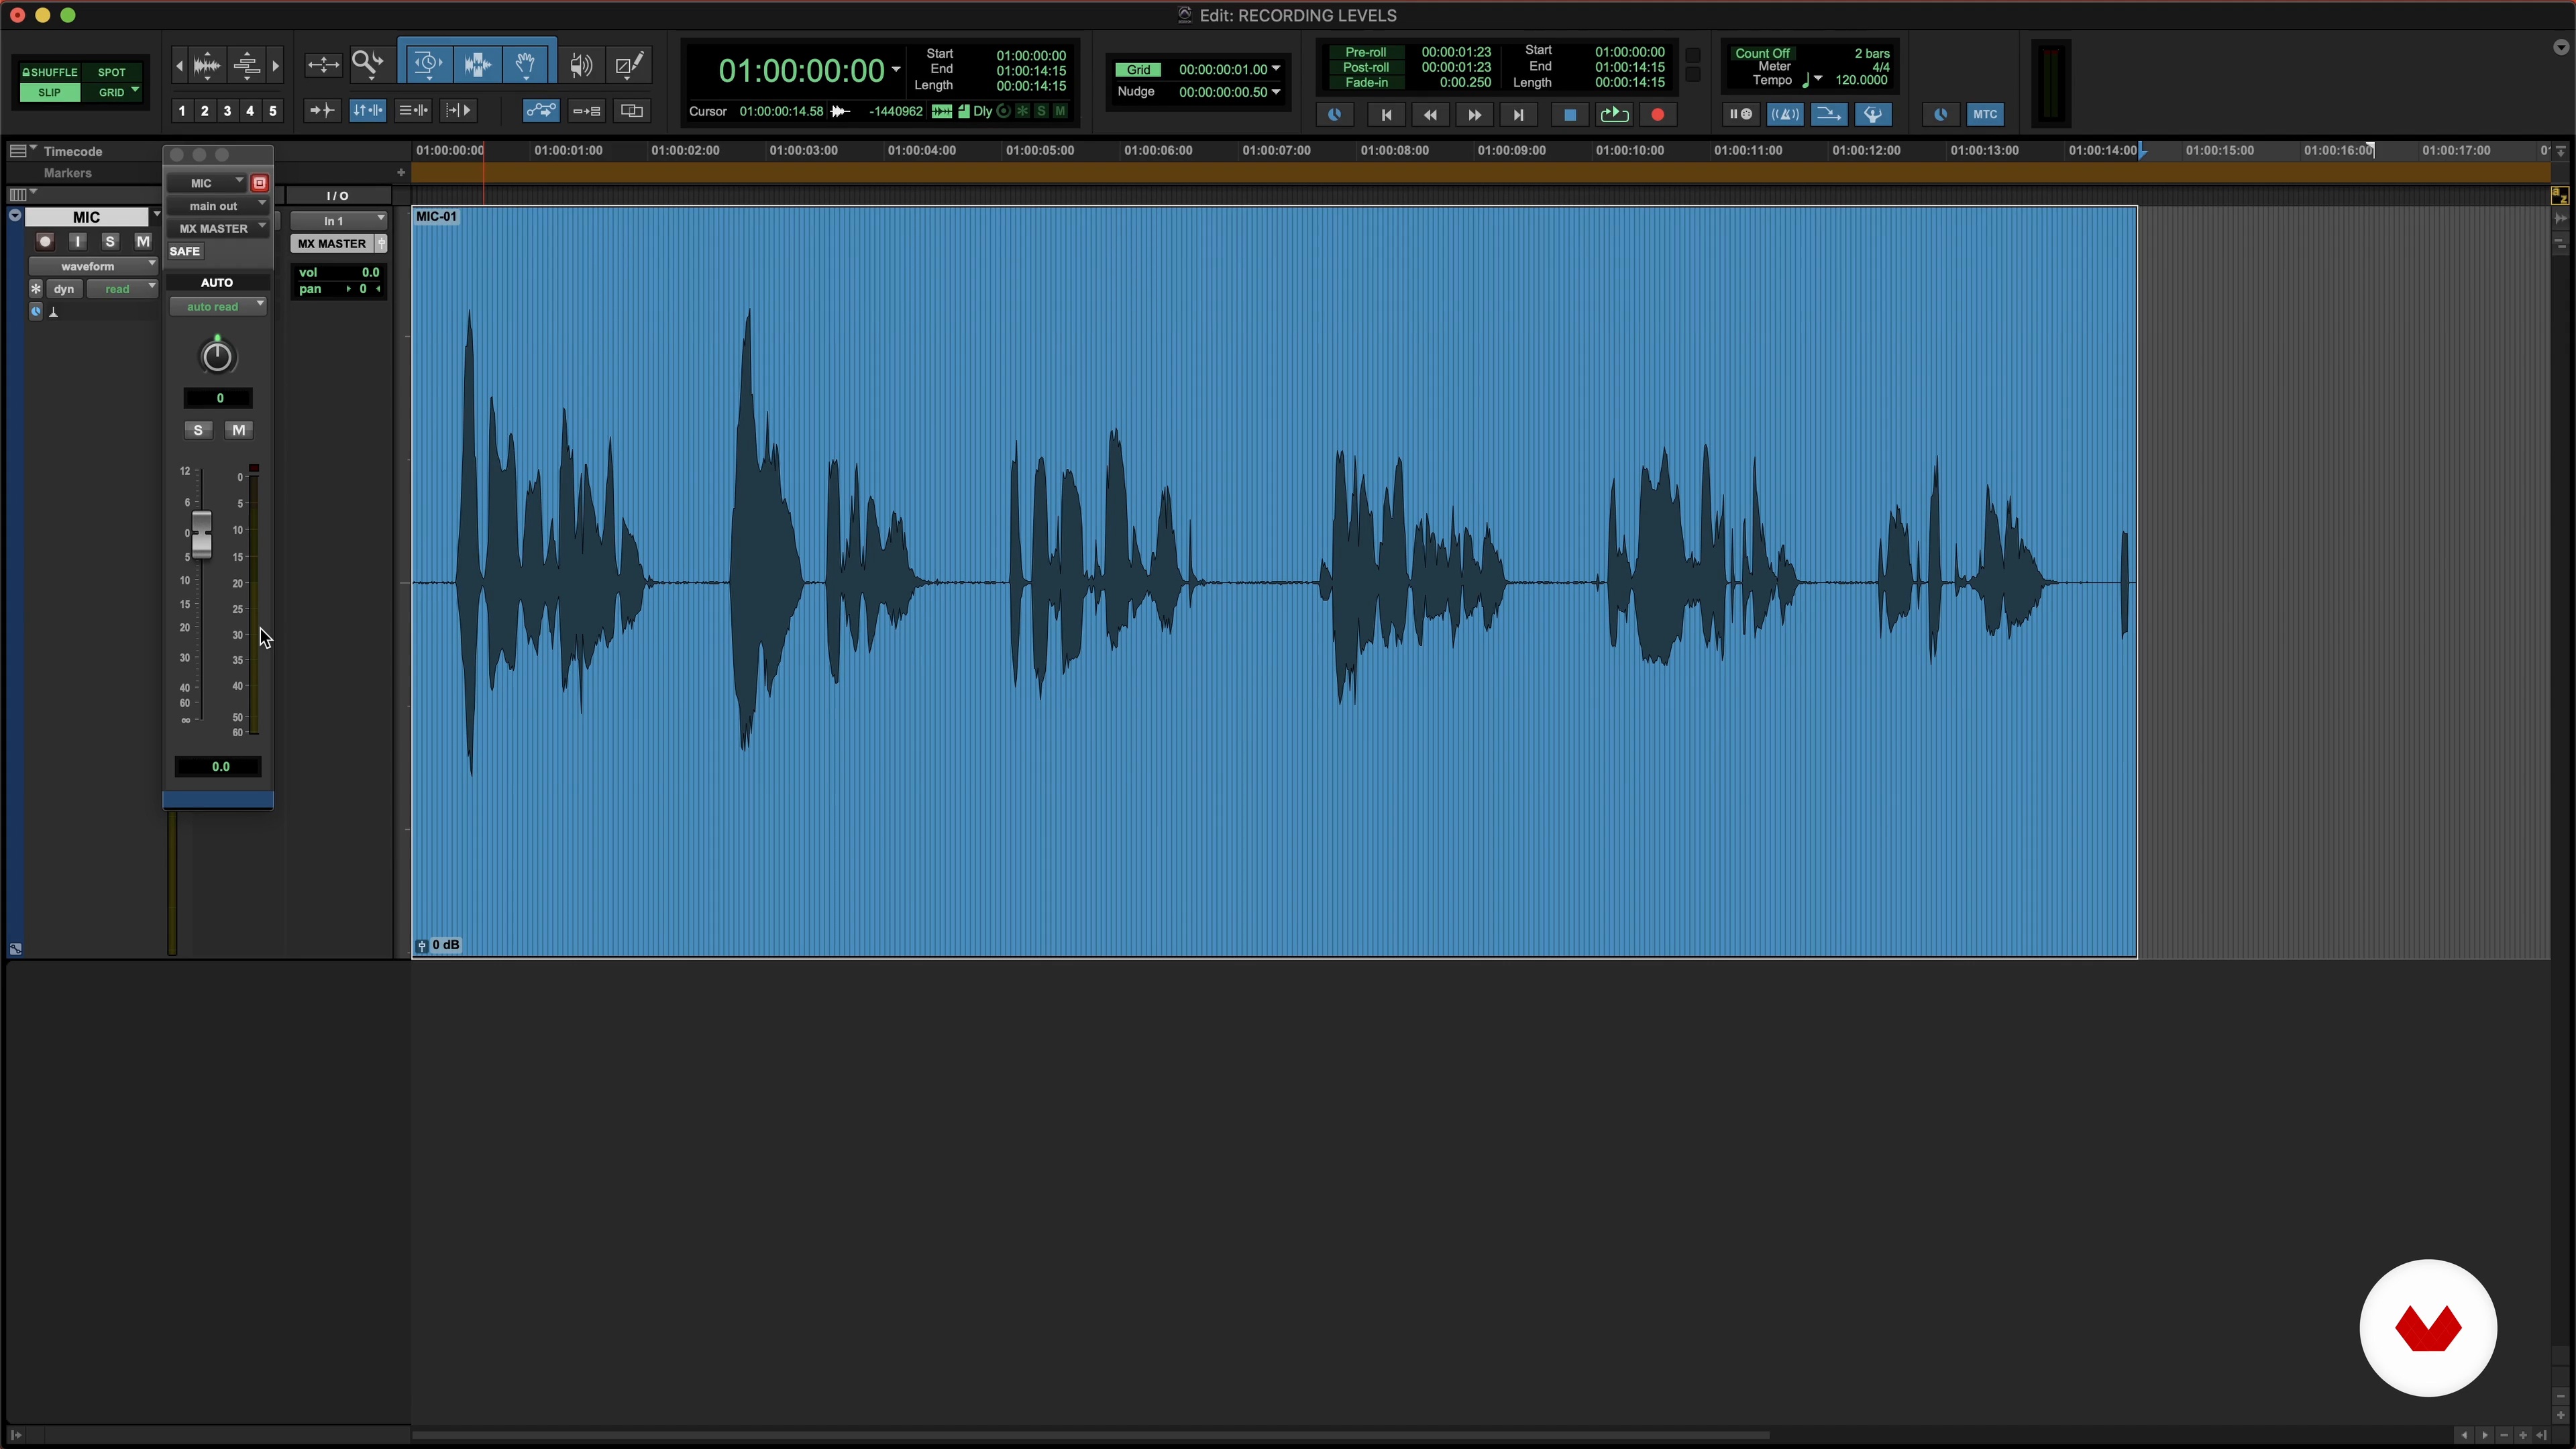
Task: Mute in the floating output window
Action: point(238,430)
